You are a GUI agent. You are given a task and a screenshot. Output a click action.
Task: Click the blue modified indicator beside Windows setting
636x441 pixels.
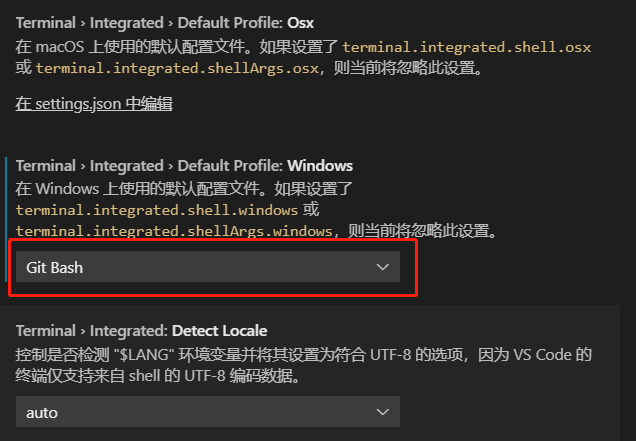[6, 219]
